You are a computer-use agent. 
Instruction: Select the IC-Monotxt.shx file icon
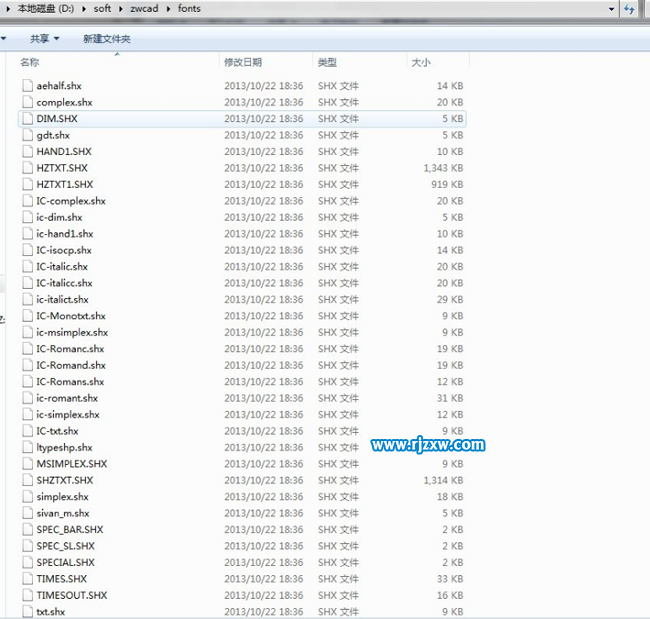coord(27,316)
